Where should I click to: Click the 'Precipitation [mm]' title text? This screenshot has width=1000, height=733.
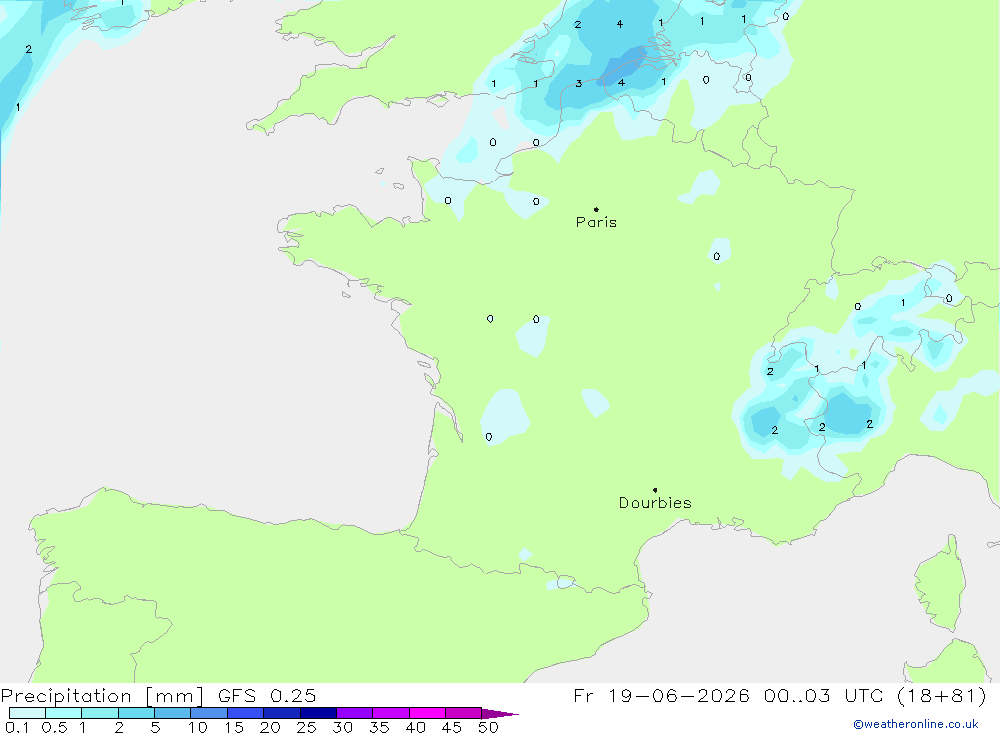(x=102, y=696)
